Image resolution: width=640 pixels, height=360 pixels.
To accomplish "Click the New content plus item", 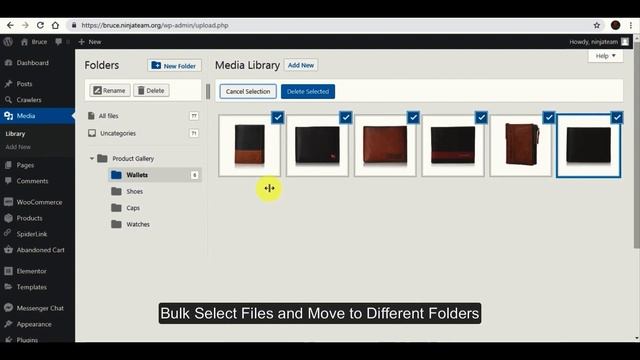I will point(89,42).
